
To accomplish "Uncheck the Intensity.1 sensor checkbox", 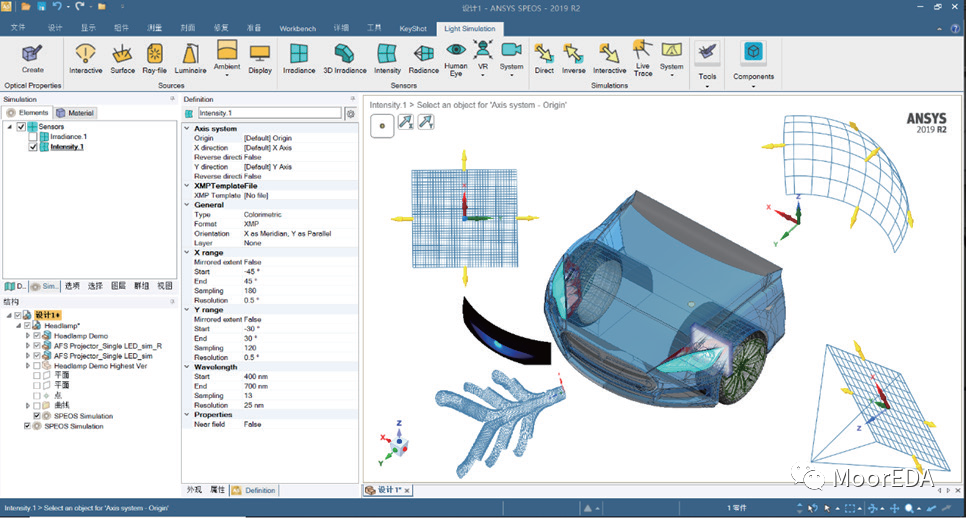I will (x=33, y=147).
